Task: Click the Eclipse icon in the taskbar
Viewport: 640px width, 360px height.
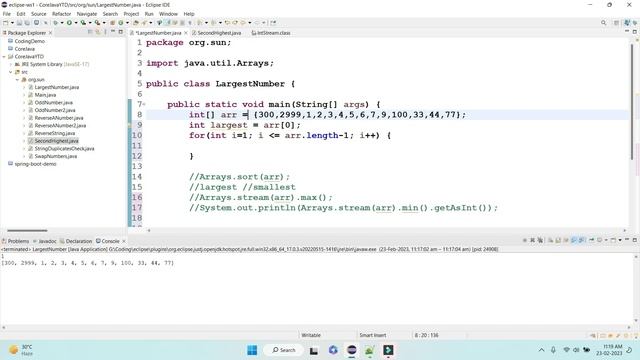Action: (351, 350)
